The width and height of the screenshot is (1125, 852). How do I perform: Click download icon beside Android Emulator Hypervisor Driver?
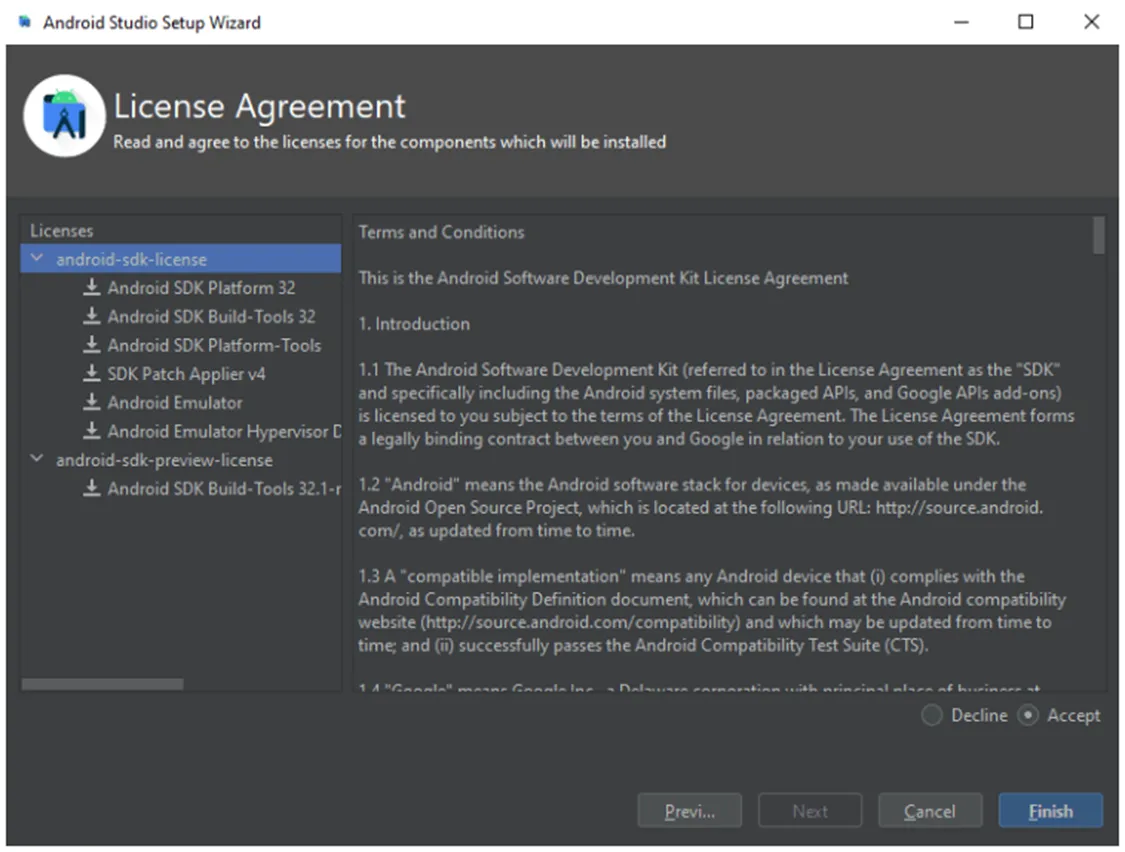[x=91, y=431]
